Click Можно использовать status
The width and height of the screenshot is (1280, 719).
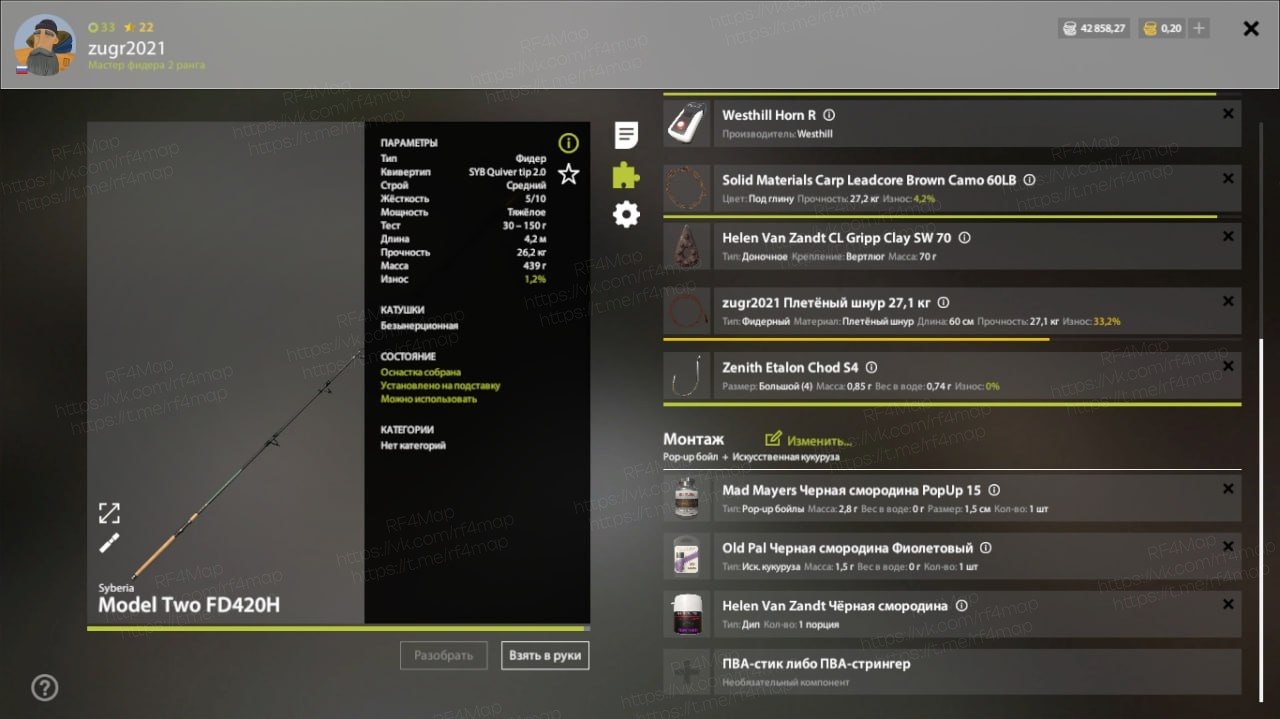click(429, 399)
